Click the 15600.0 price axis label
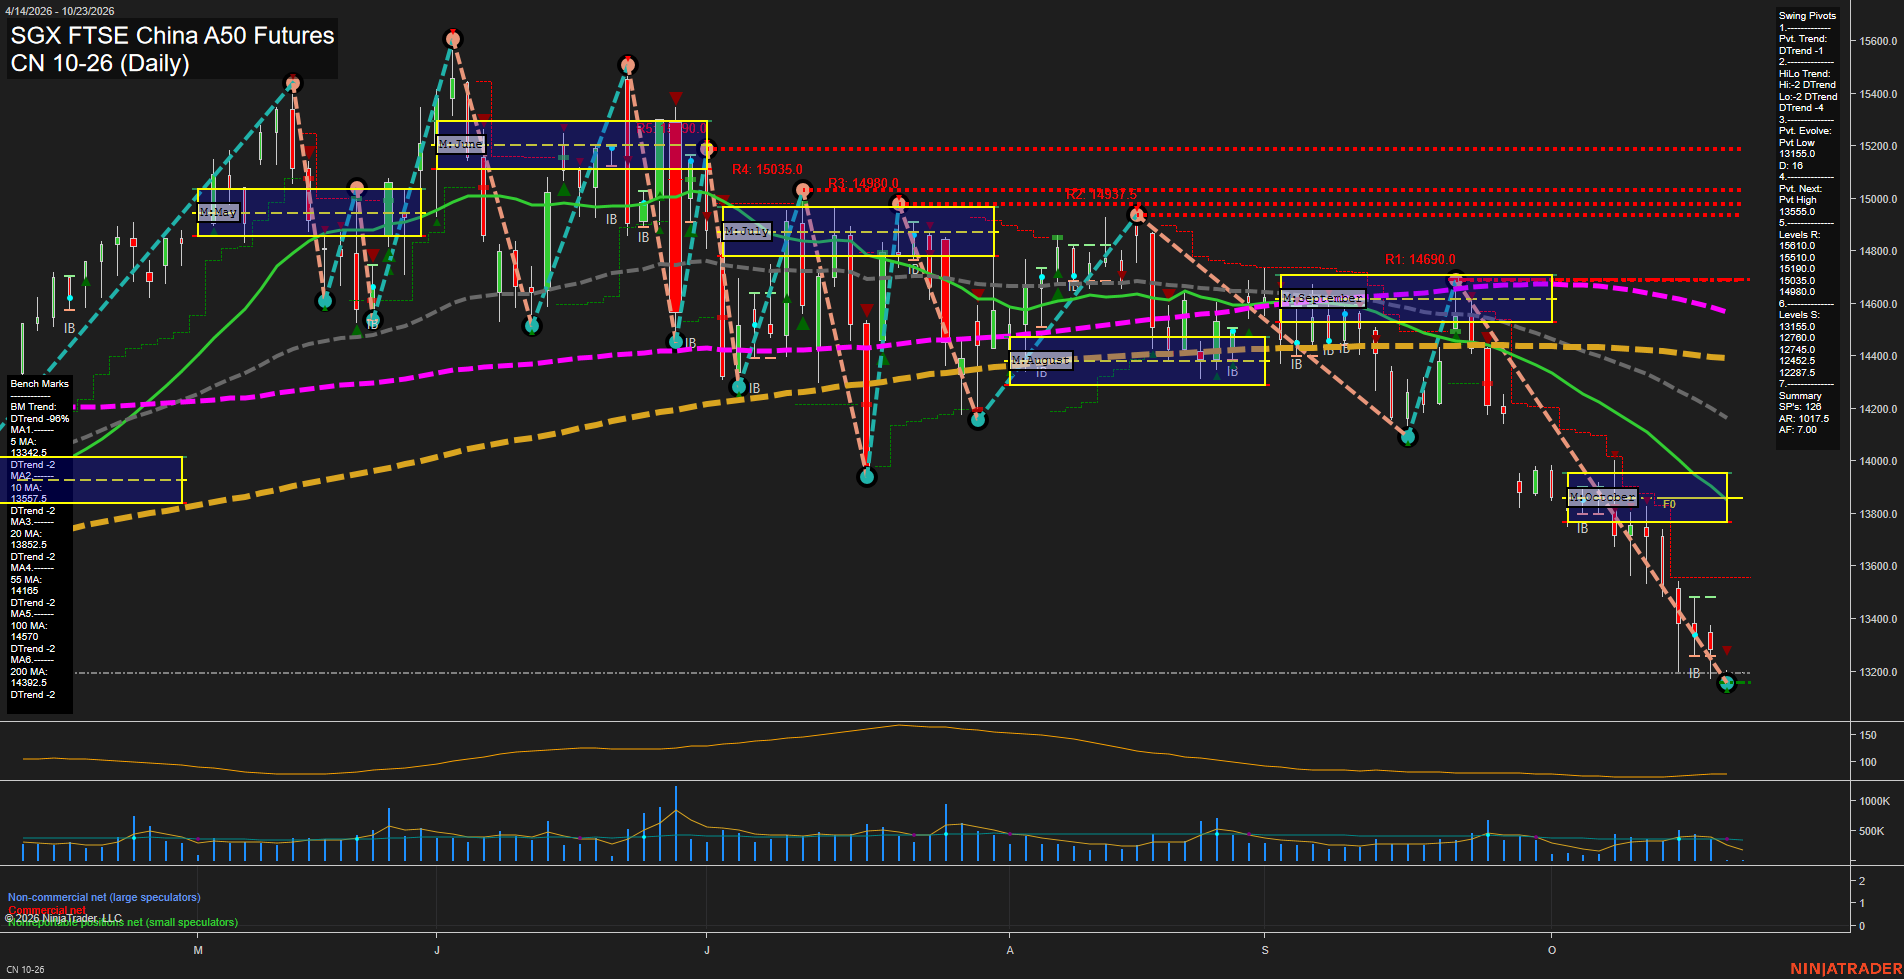This screenshot has height=979, width=1904. click(1878, 41)
